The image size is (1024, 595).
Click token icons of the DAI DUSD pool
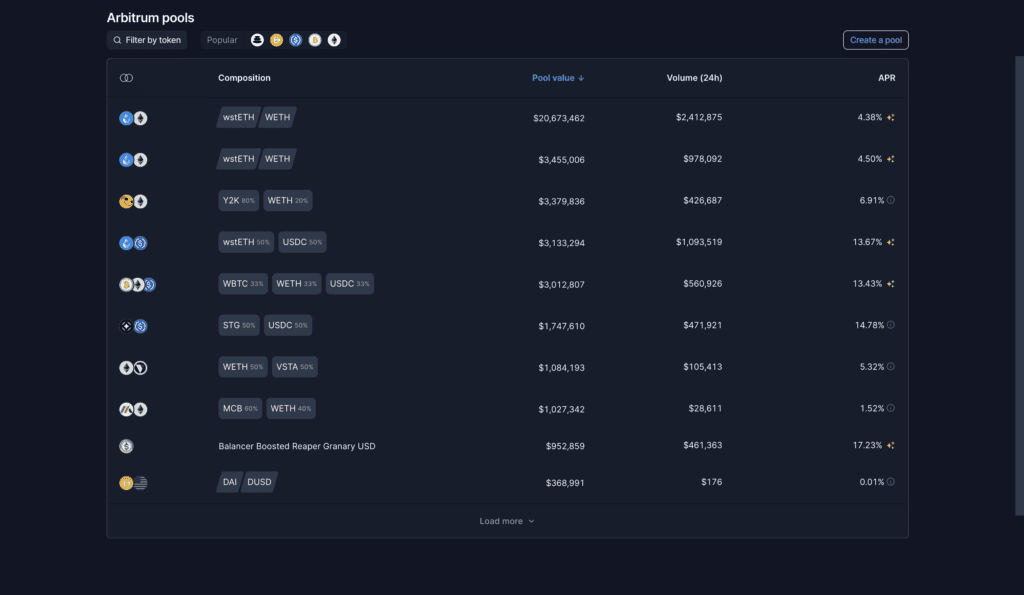(x=133, y=483)
